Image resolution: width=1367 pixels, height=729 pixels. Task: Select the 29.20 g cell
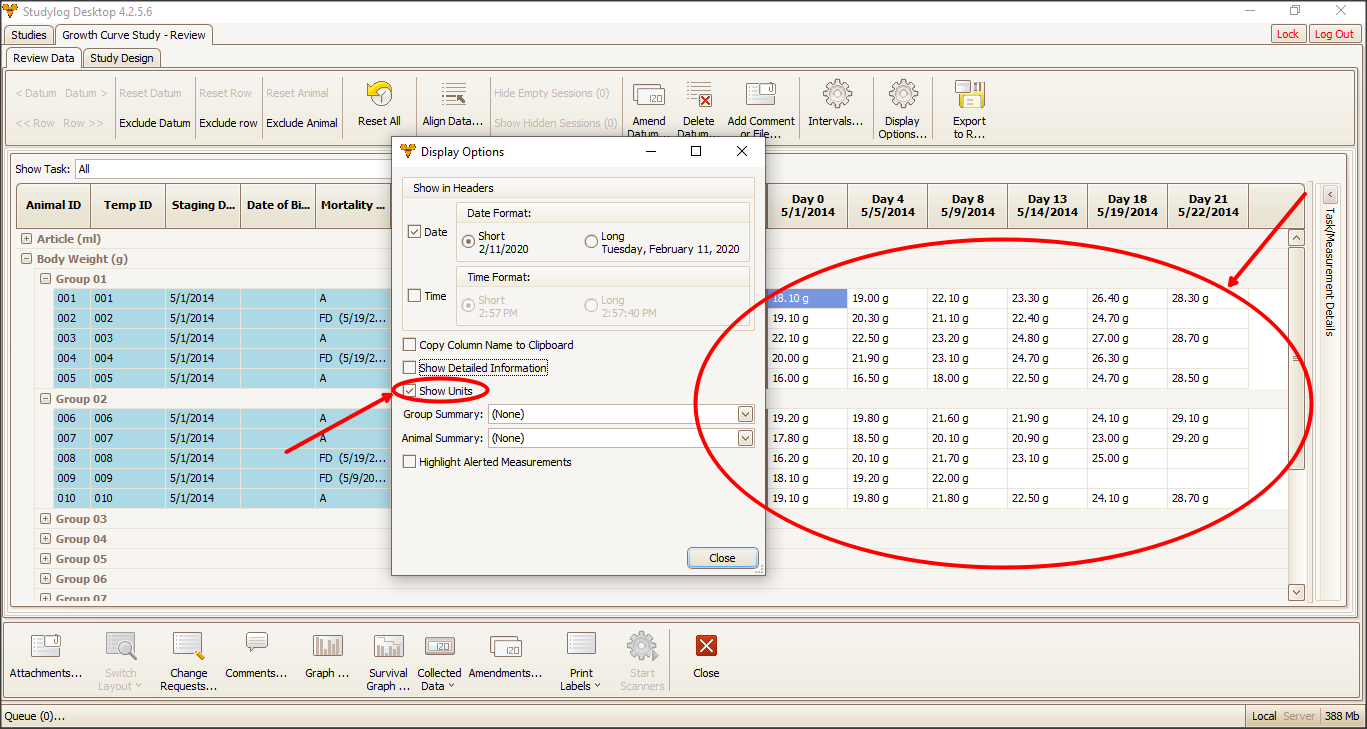click(1208, 438)
